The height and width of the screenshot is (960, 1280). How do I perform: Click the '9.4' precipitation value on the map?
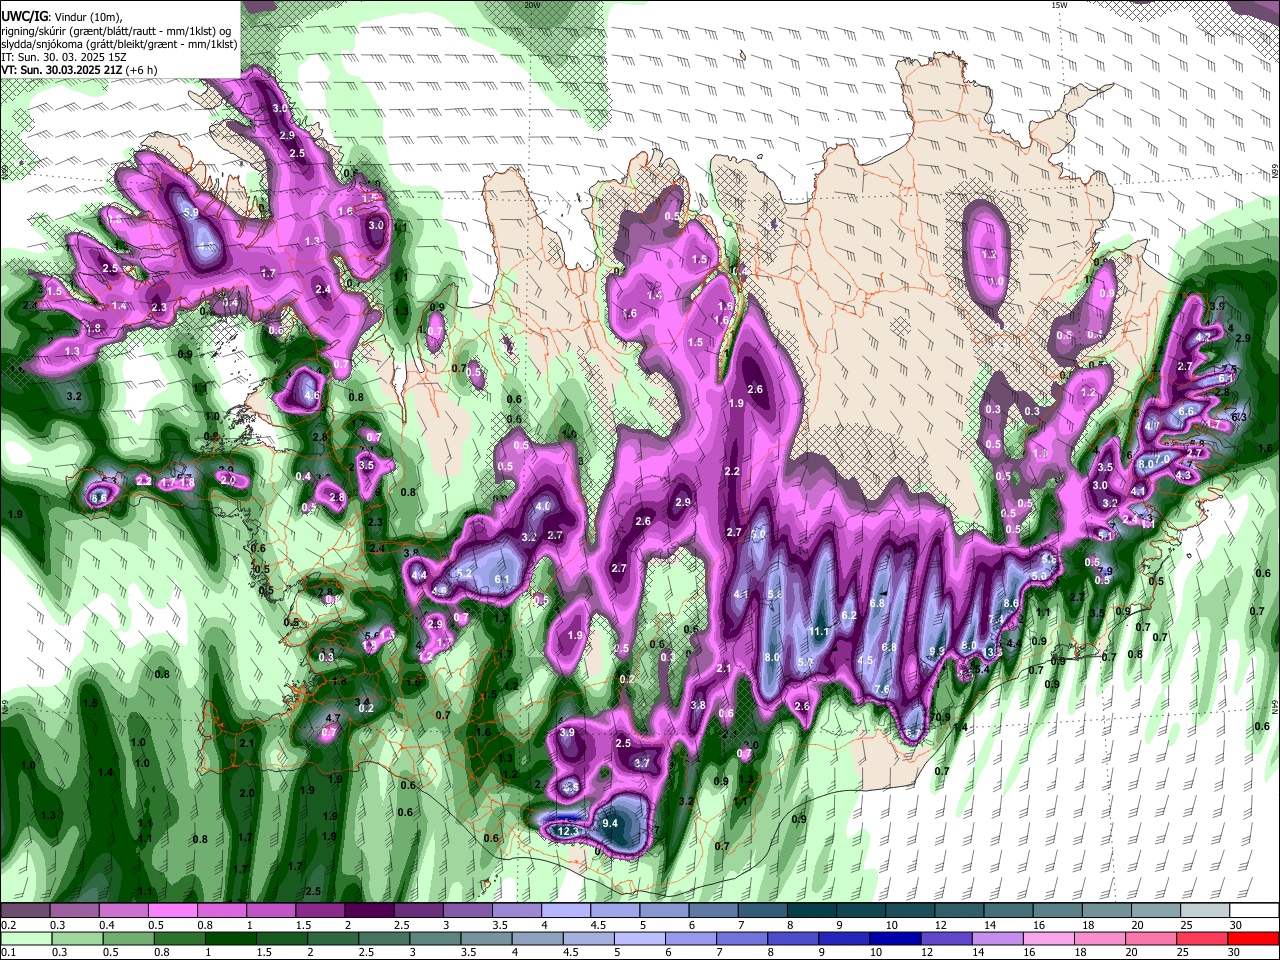tap(610, 823)
